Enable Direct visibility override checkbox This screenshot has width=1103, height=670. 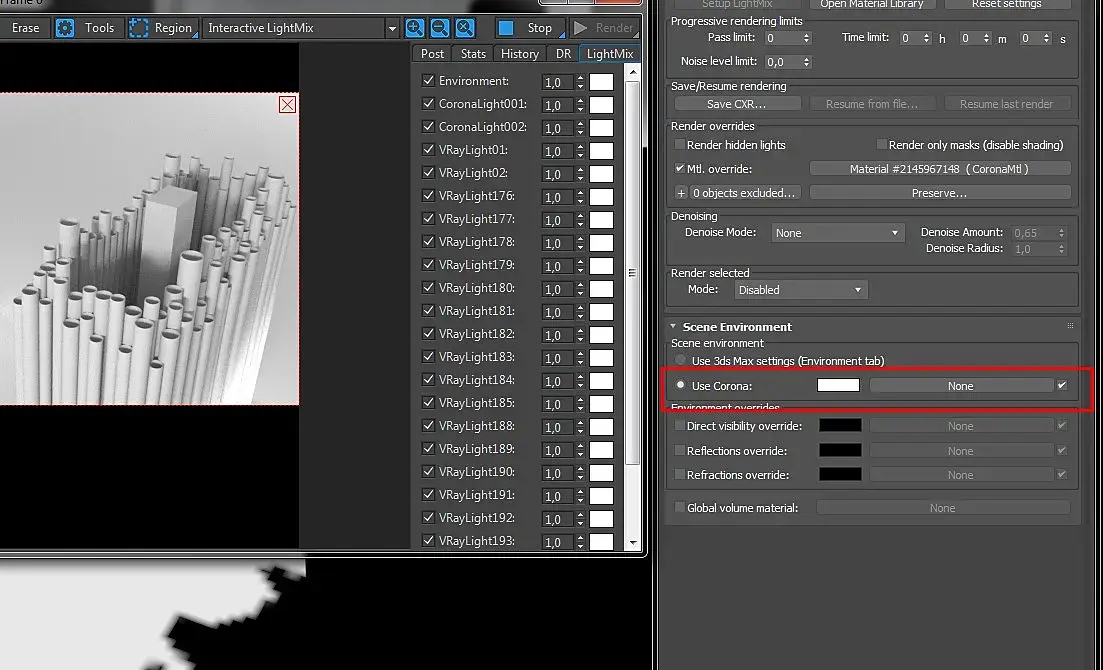click(680, 426)
